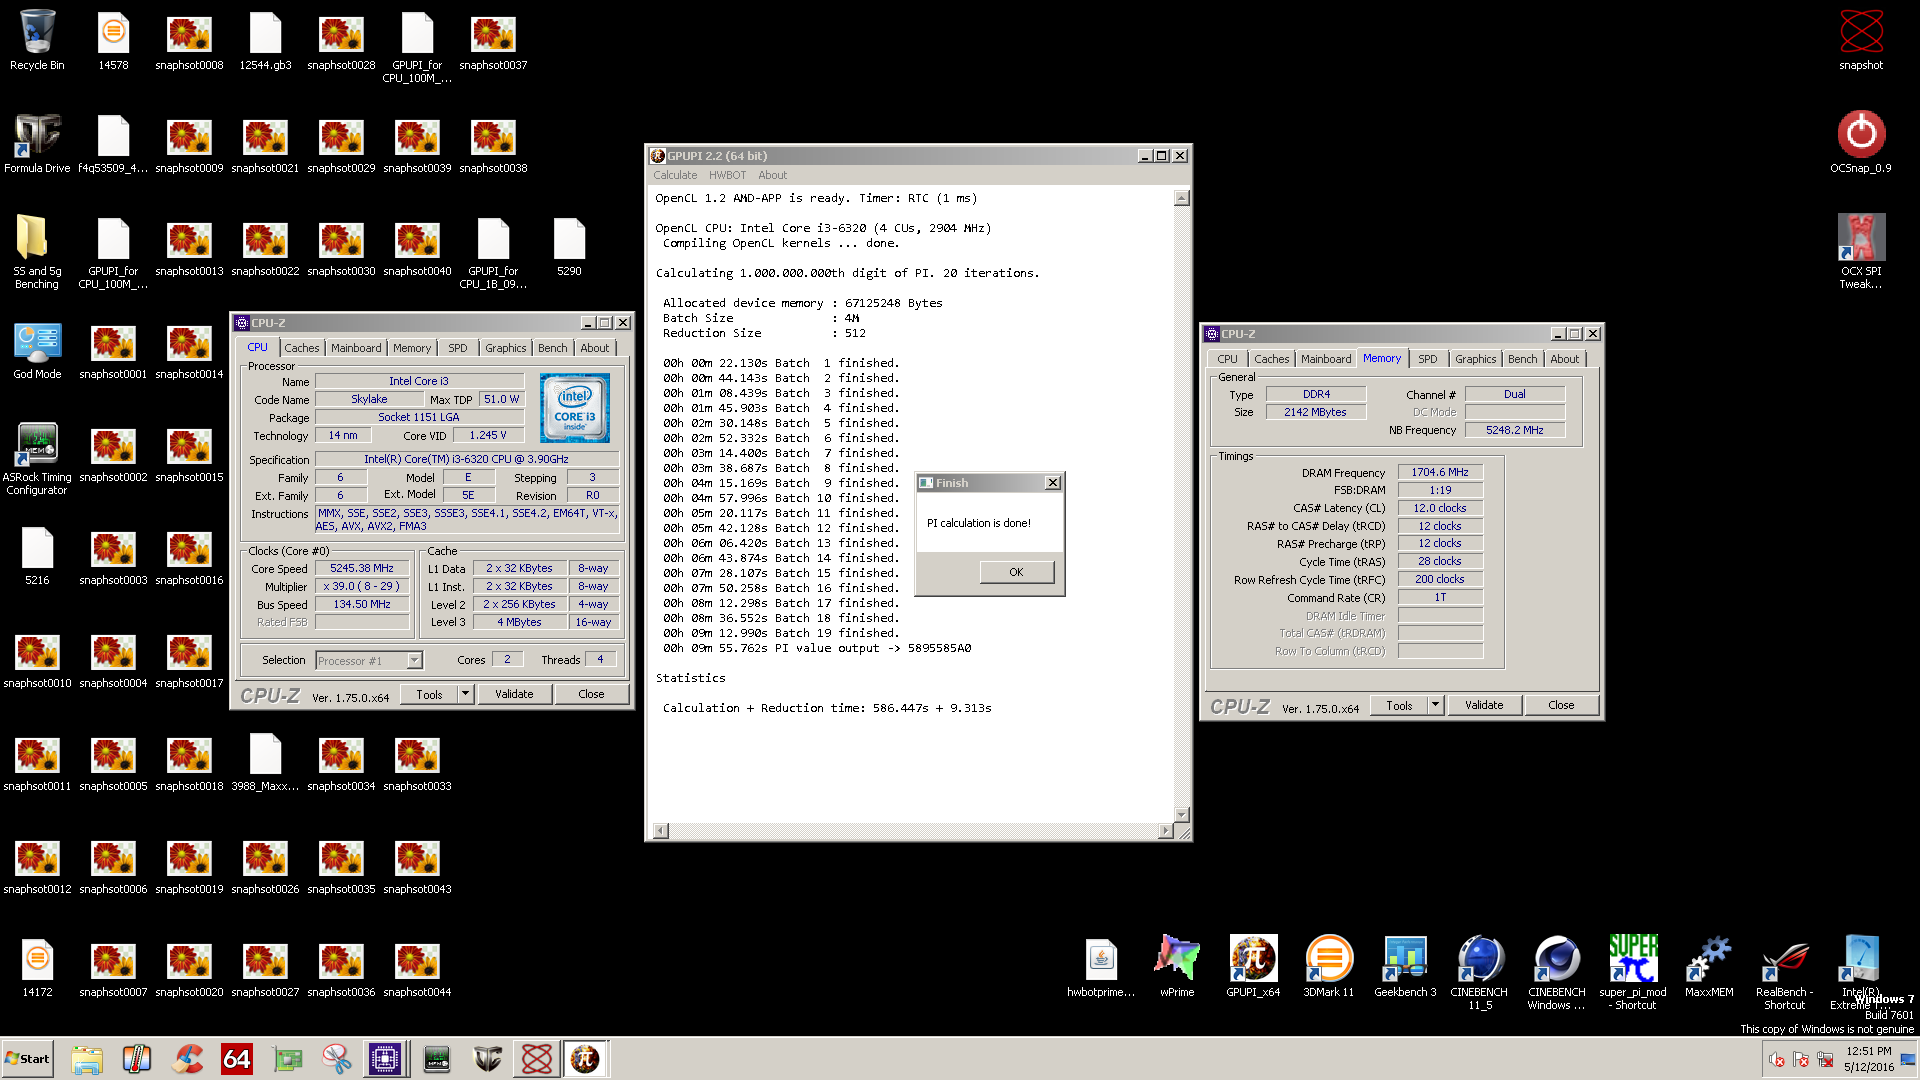Launch GPUPI_x64 desktop shortcut
This screenshot has height=1080, width=1920.
pos(1253,967)
